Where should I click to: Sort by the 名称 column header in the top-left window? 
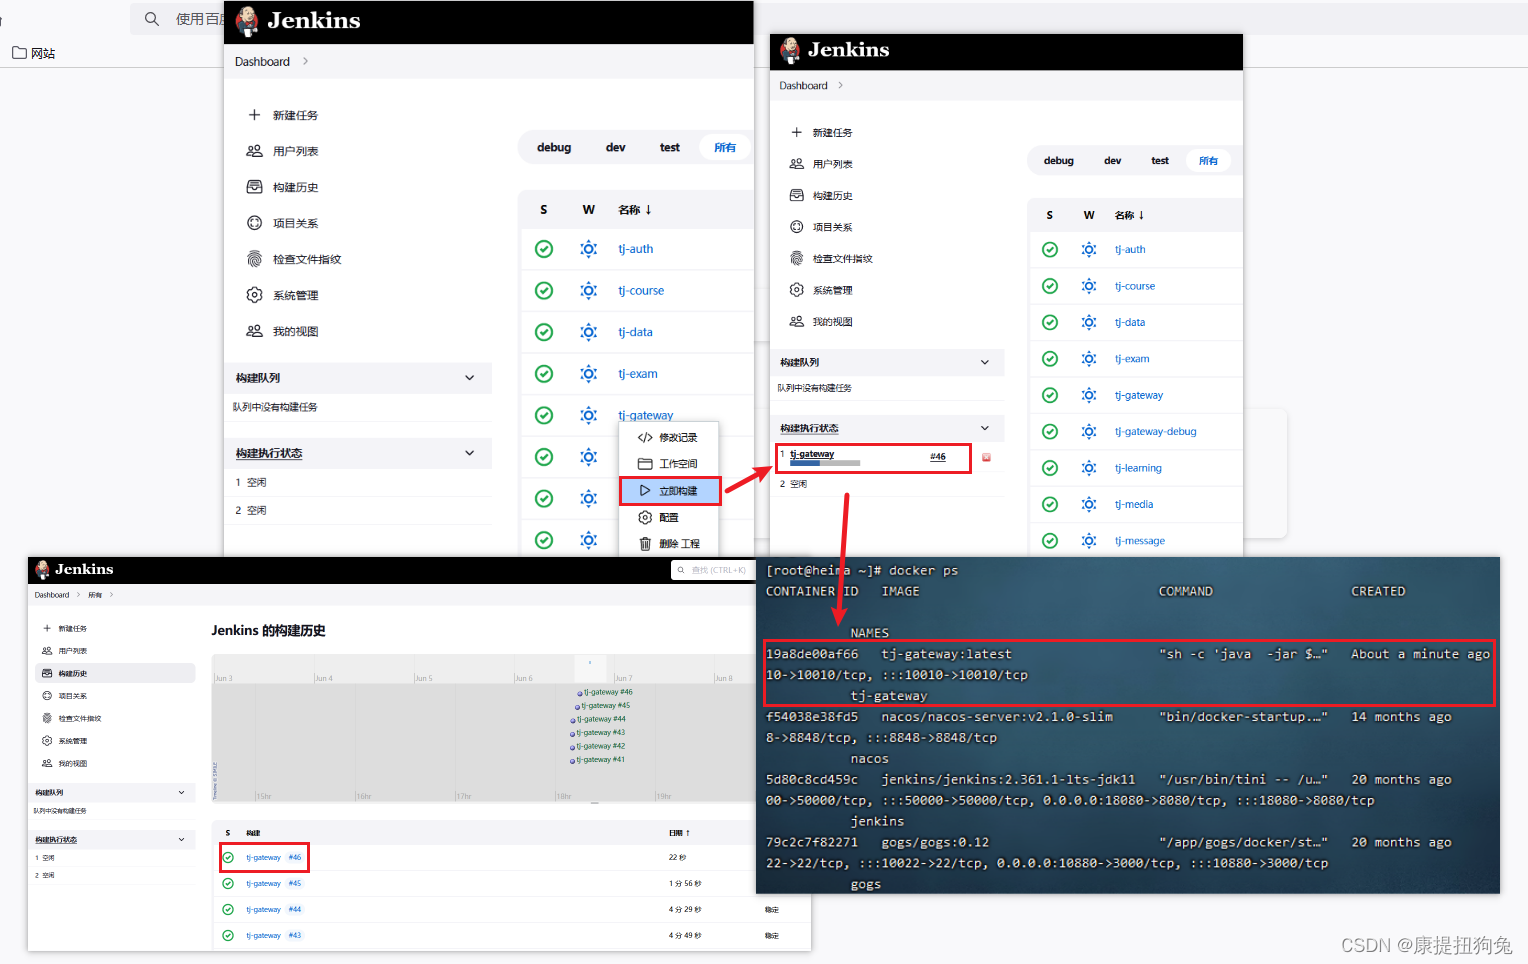635,210
